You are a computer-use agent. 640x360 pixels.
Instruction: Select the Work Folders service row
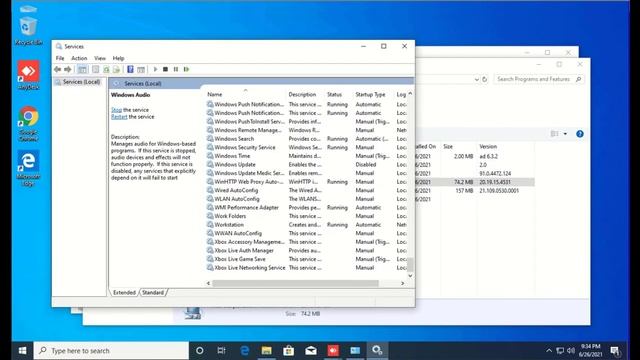[x=306, y=216]
